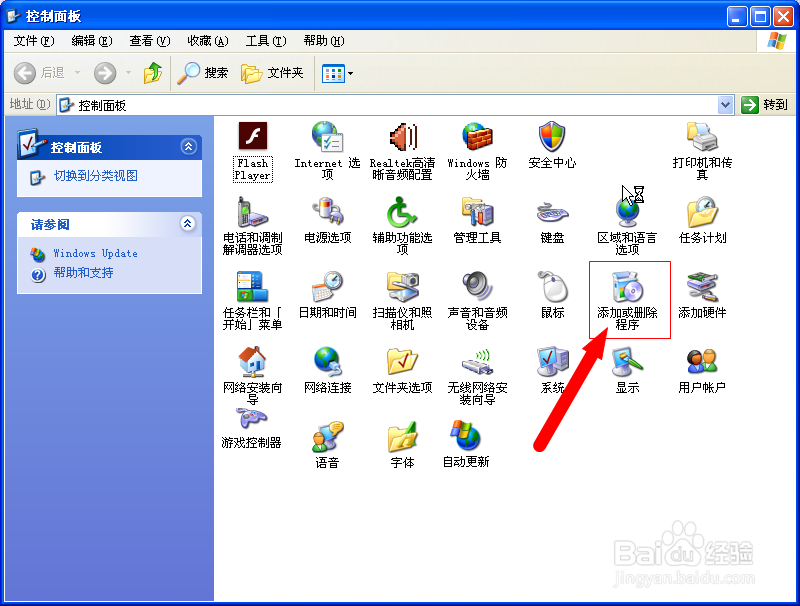Image resolution: width=800 pixels, height=606 pixels.
Task: Expand the back history dropdown arrow
Action: (78, 73)
